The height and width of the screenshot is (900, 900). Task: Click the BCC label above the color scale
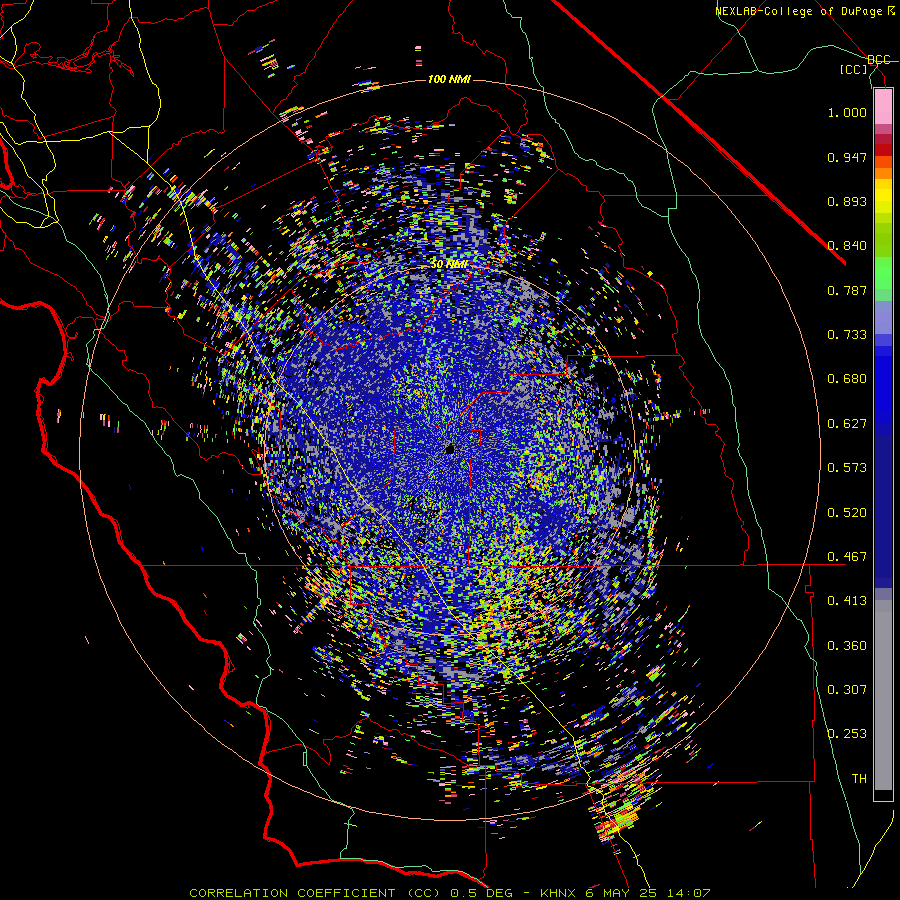(x=878, y=60)
